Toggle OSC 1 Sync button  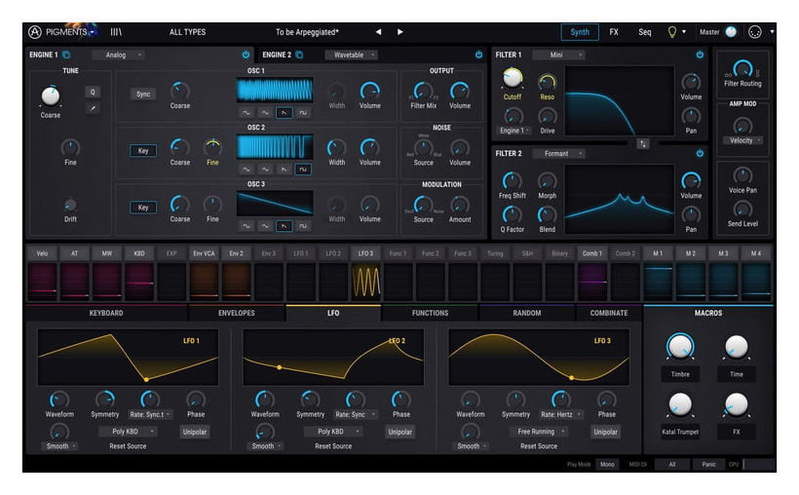(x=143, y=94)
